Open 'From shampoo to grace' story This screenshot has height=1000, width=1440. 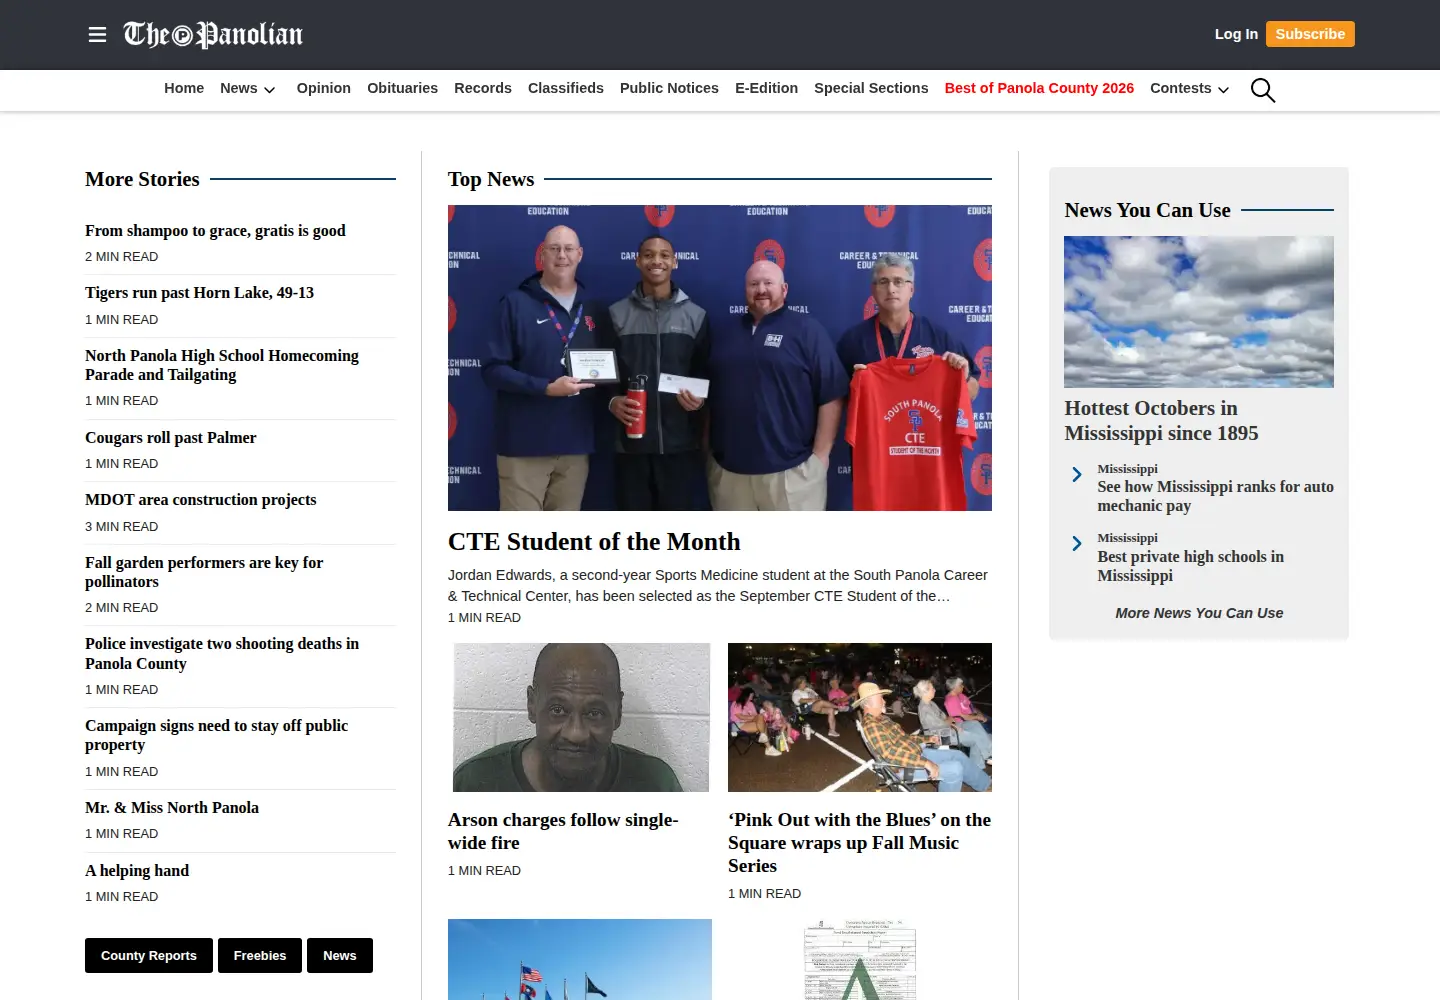point(215,231)
